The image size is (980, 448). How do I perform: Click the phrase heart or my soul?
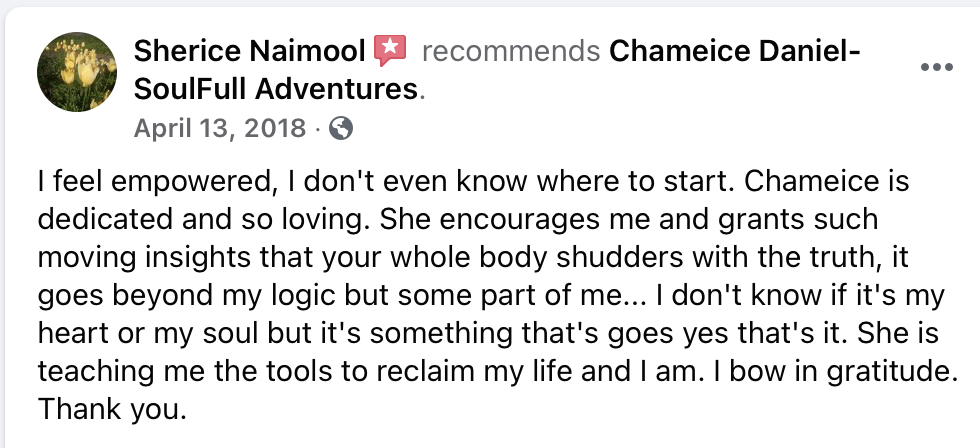pyautogui.click(x=150, y=334)
